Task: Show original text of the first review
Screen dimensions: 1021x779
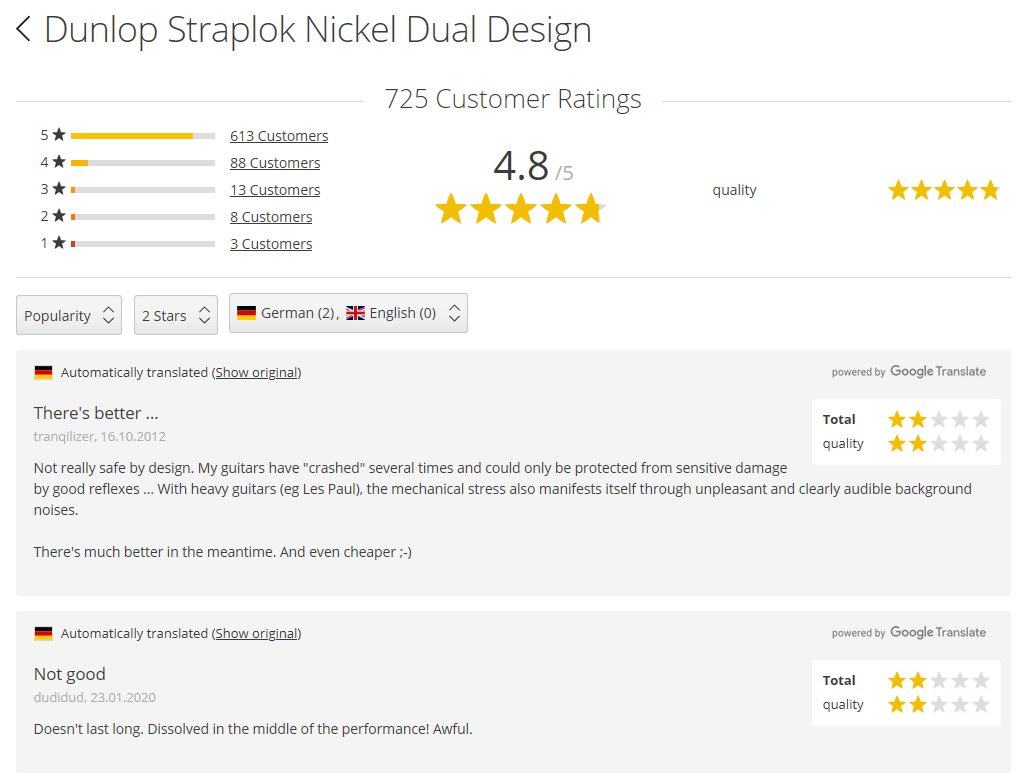Action: tap(257, 372)
